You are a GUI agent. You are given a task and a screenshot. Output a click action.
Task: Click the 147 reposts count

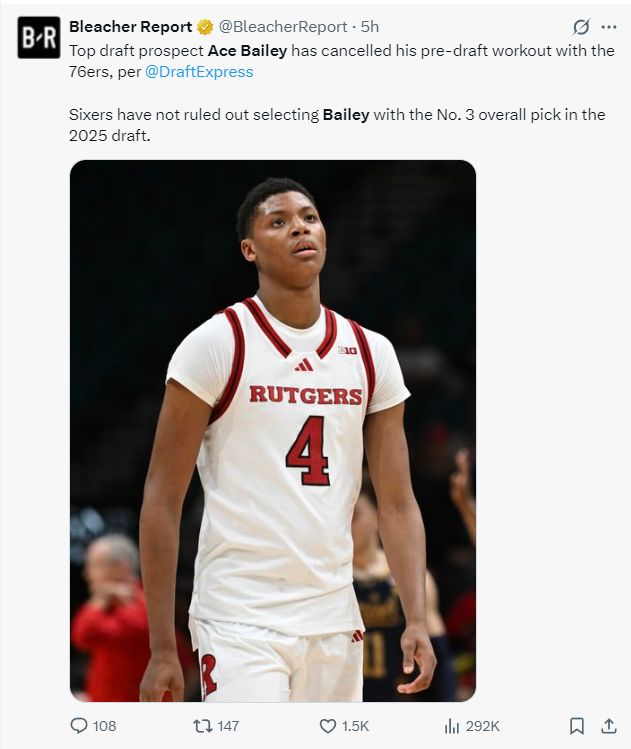pos(228,726)
